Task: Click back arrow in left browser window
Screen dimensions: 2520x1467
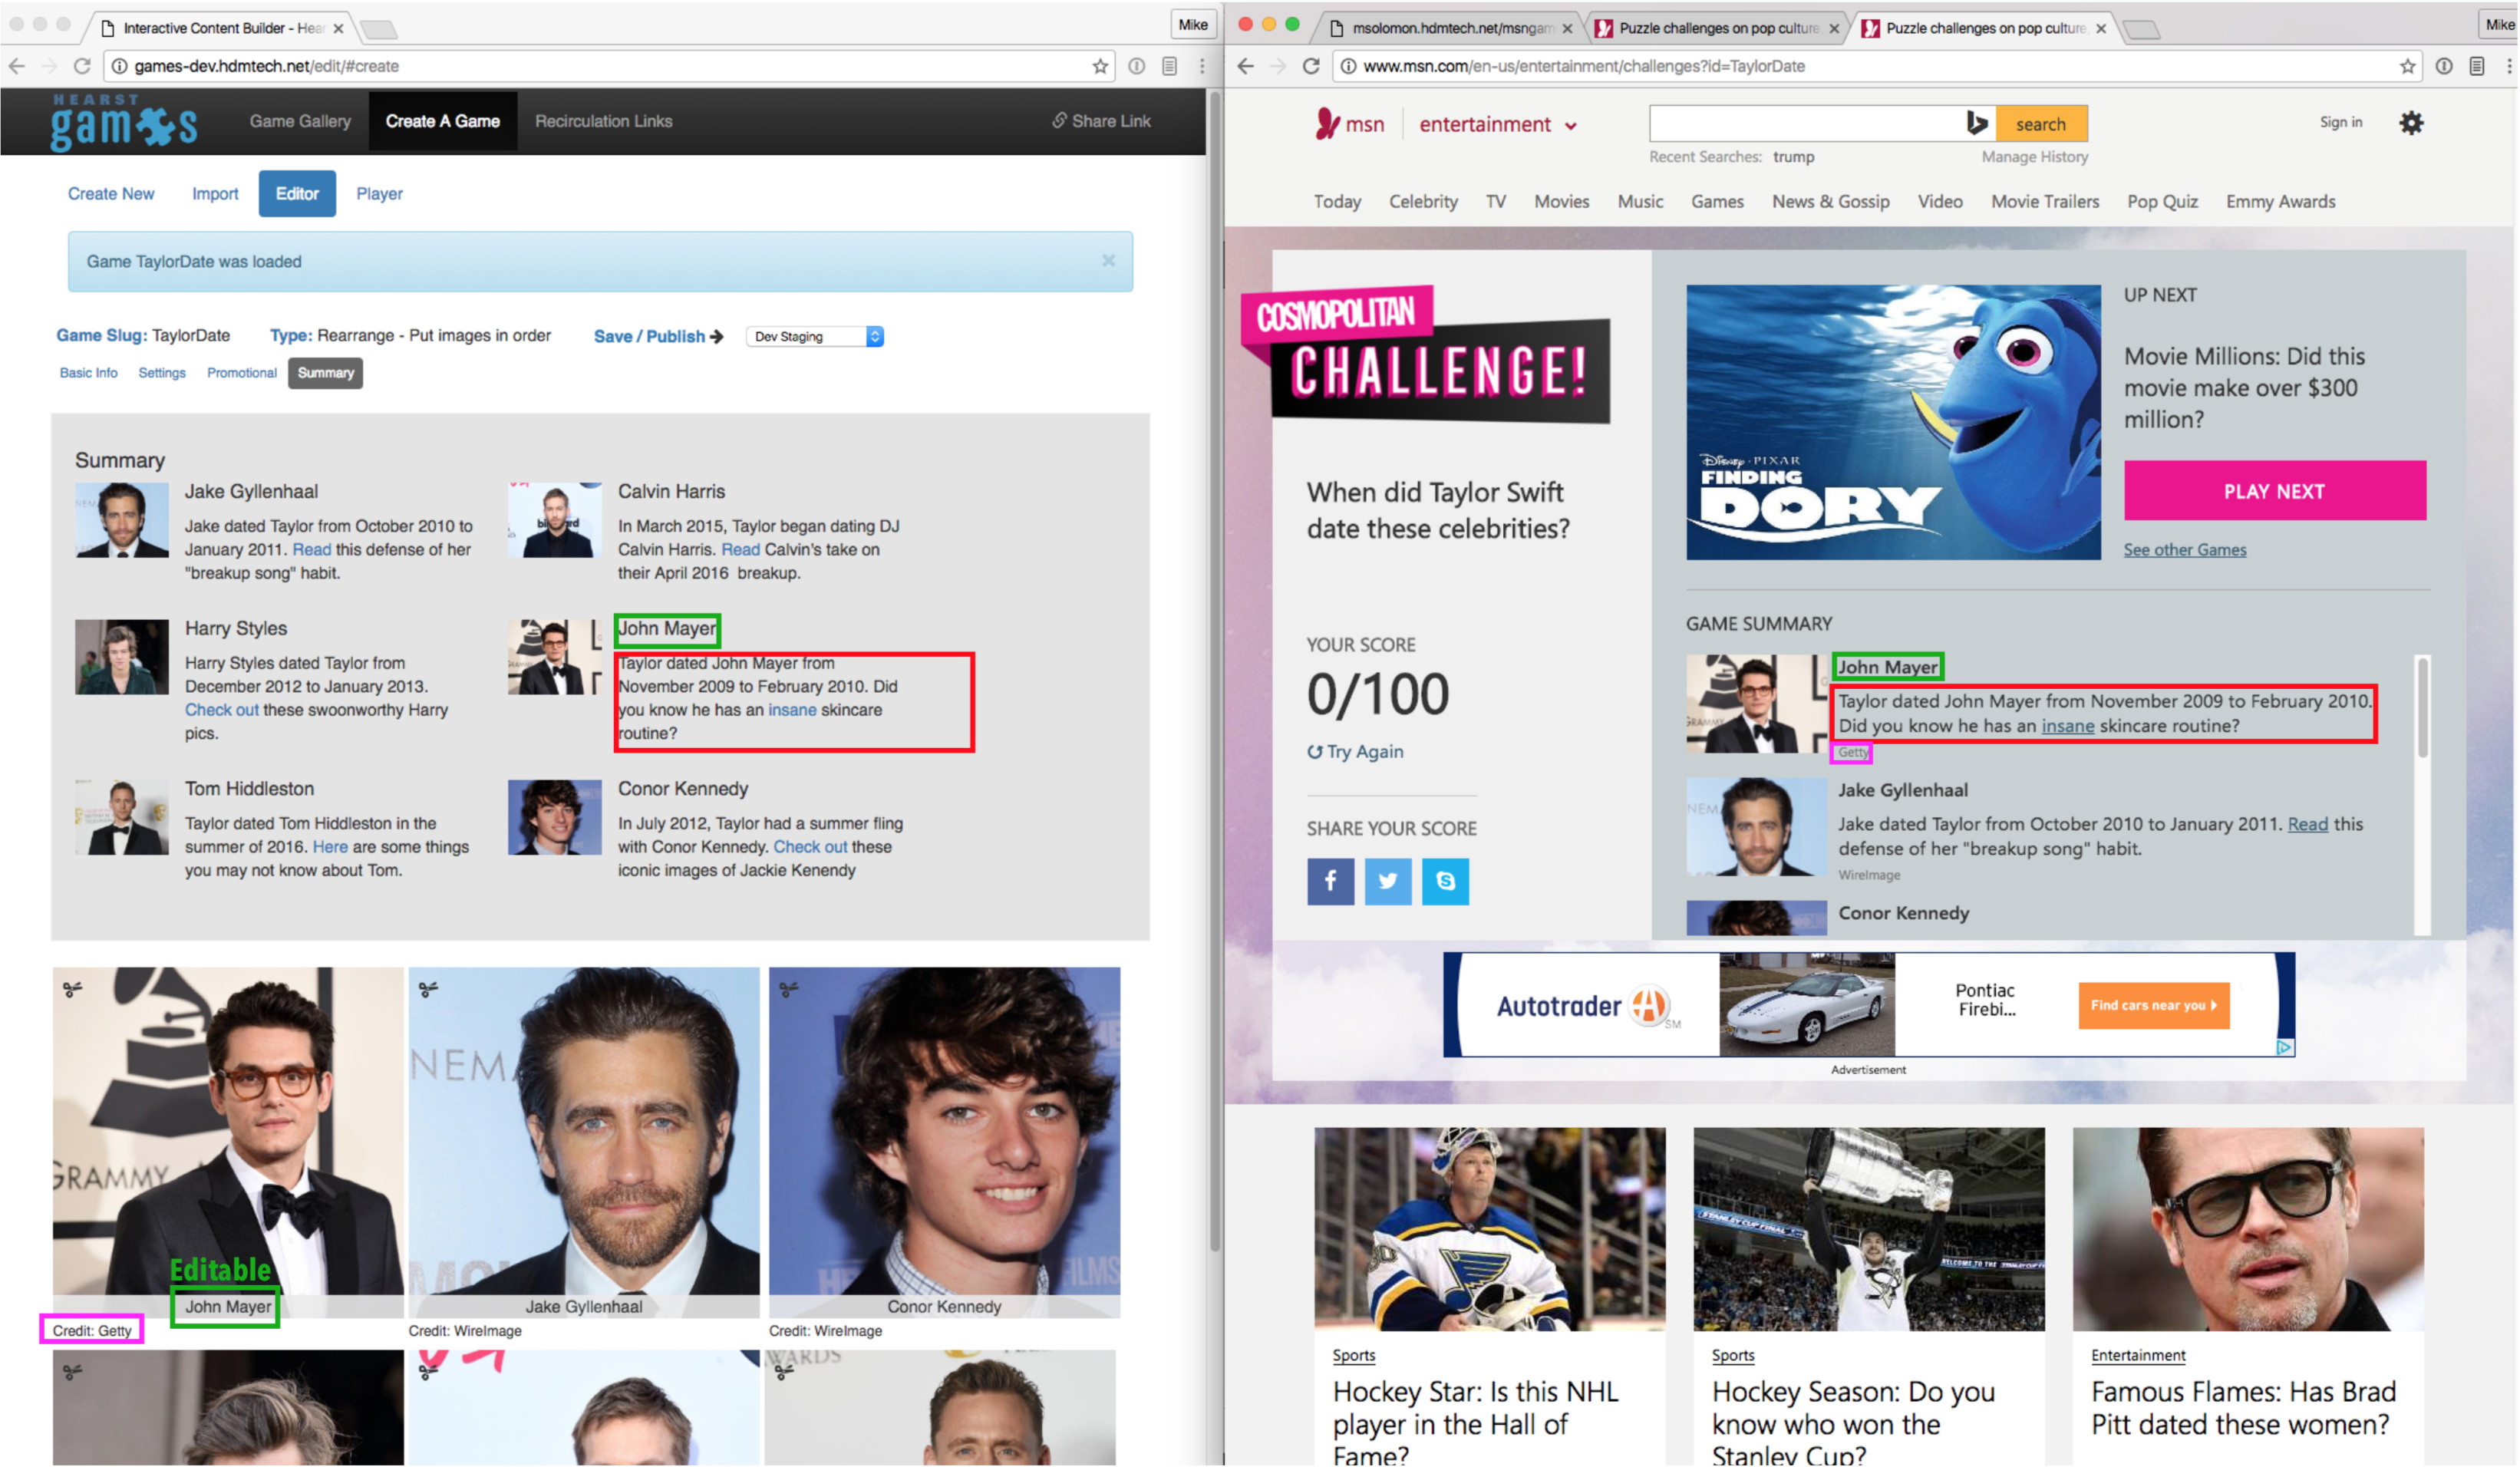Action: pos(17,66)
